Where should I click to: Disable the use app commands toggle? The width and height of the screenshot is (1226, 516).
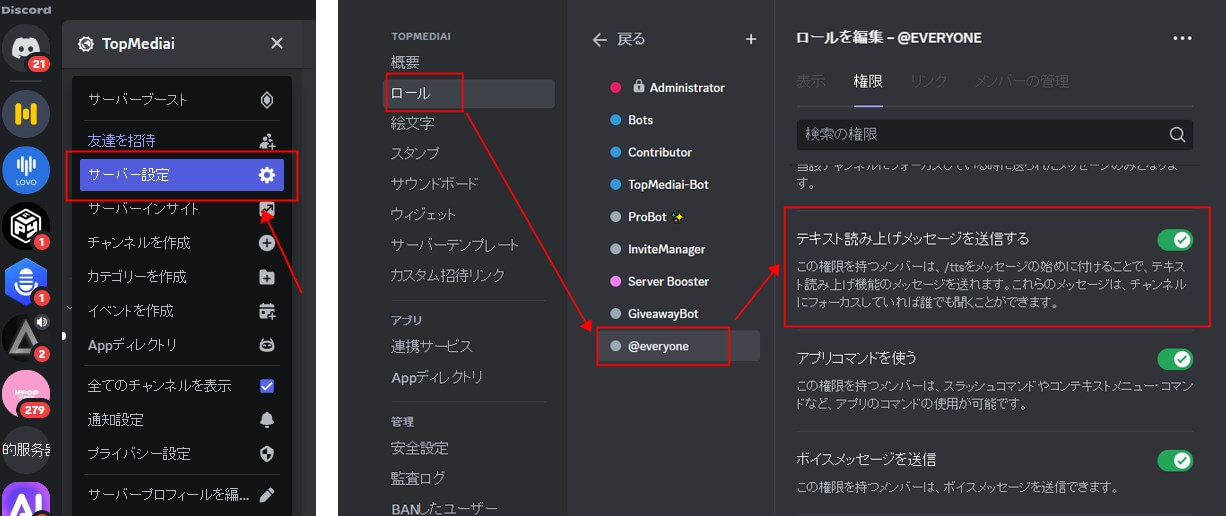(1174, 358)
